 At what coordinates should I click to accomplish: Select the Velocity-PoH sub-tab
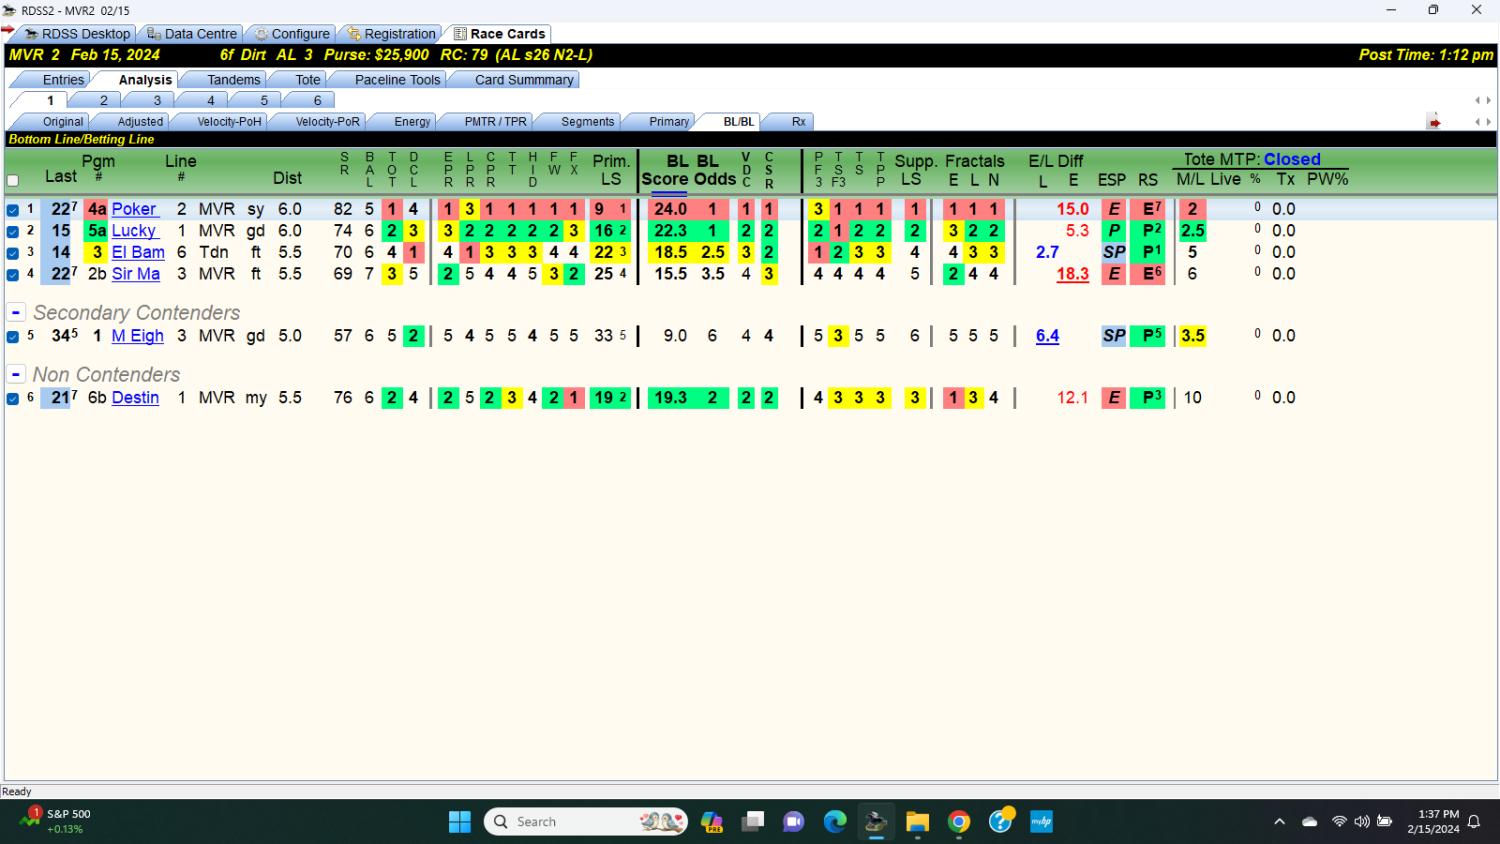[229, 122]
